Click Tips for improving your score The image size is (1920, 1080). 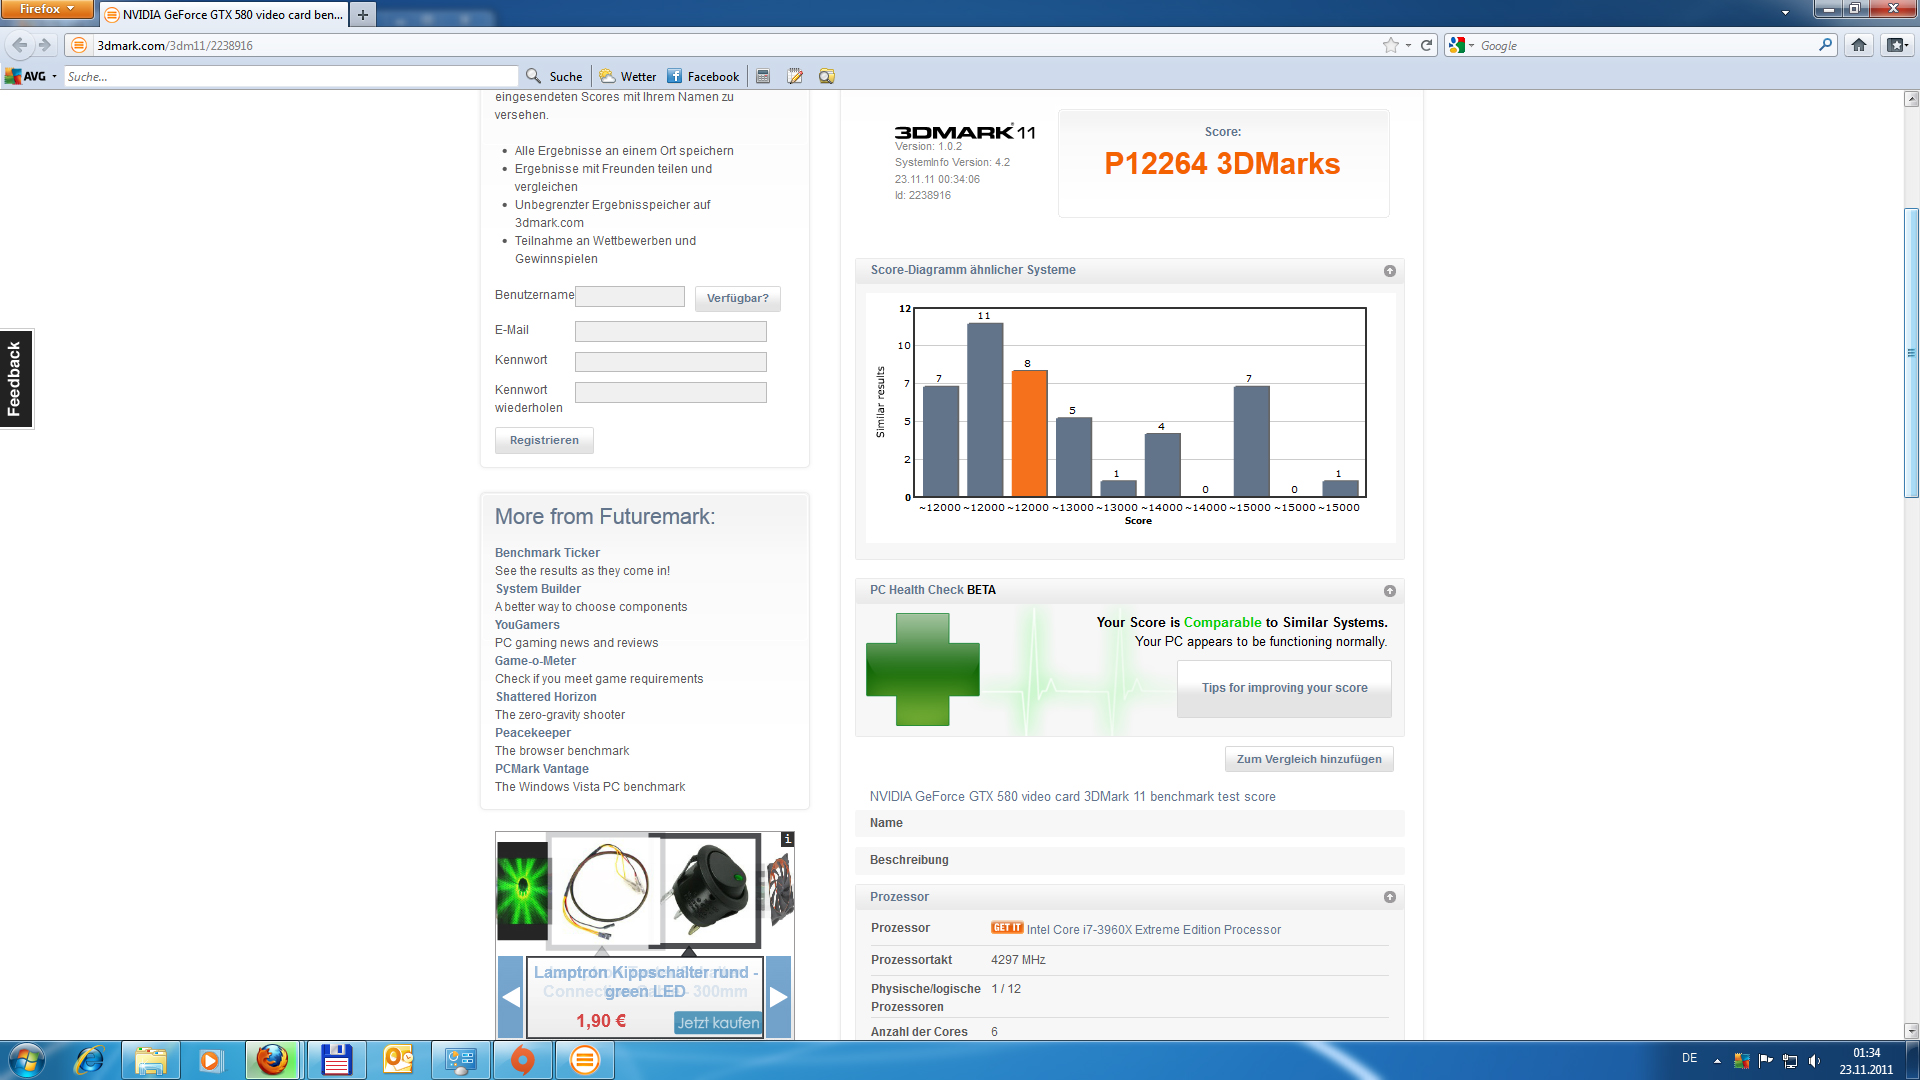point(1284,688)
